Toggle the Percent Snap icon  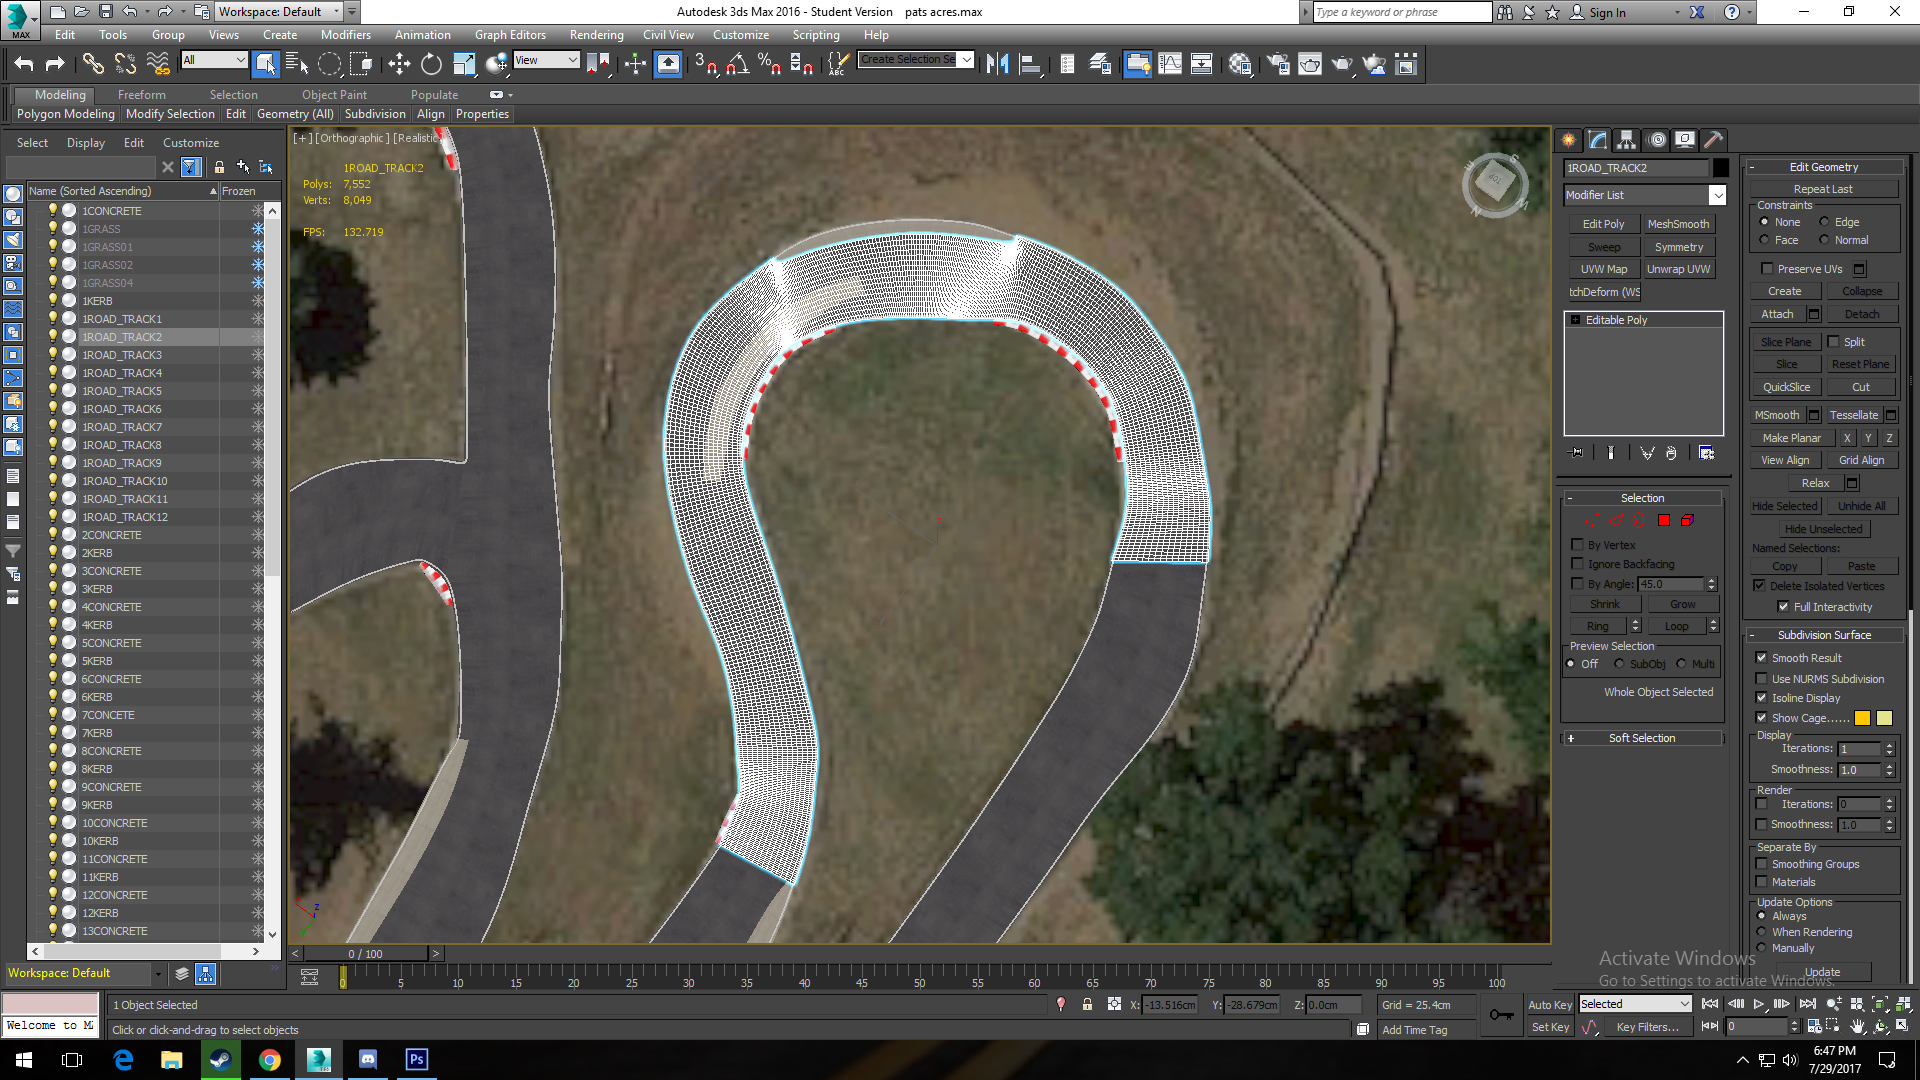[769, 65]
